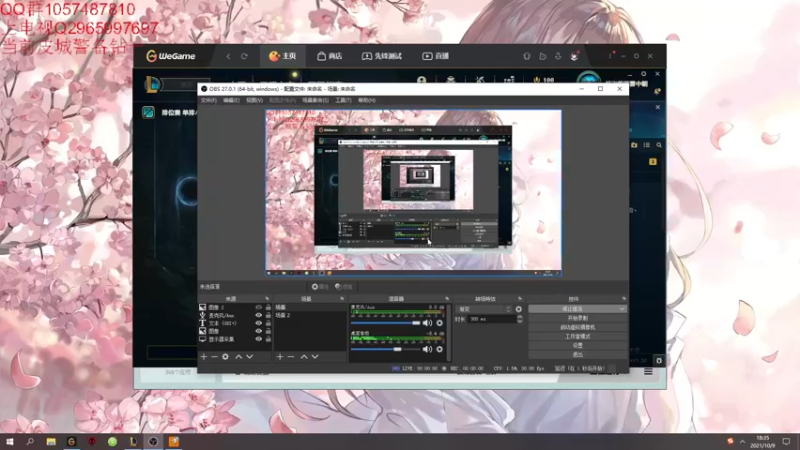The image size is (800, 450).
Task: Mute 桌面音频 speaker icon
Action: coord(428,349)
